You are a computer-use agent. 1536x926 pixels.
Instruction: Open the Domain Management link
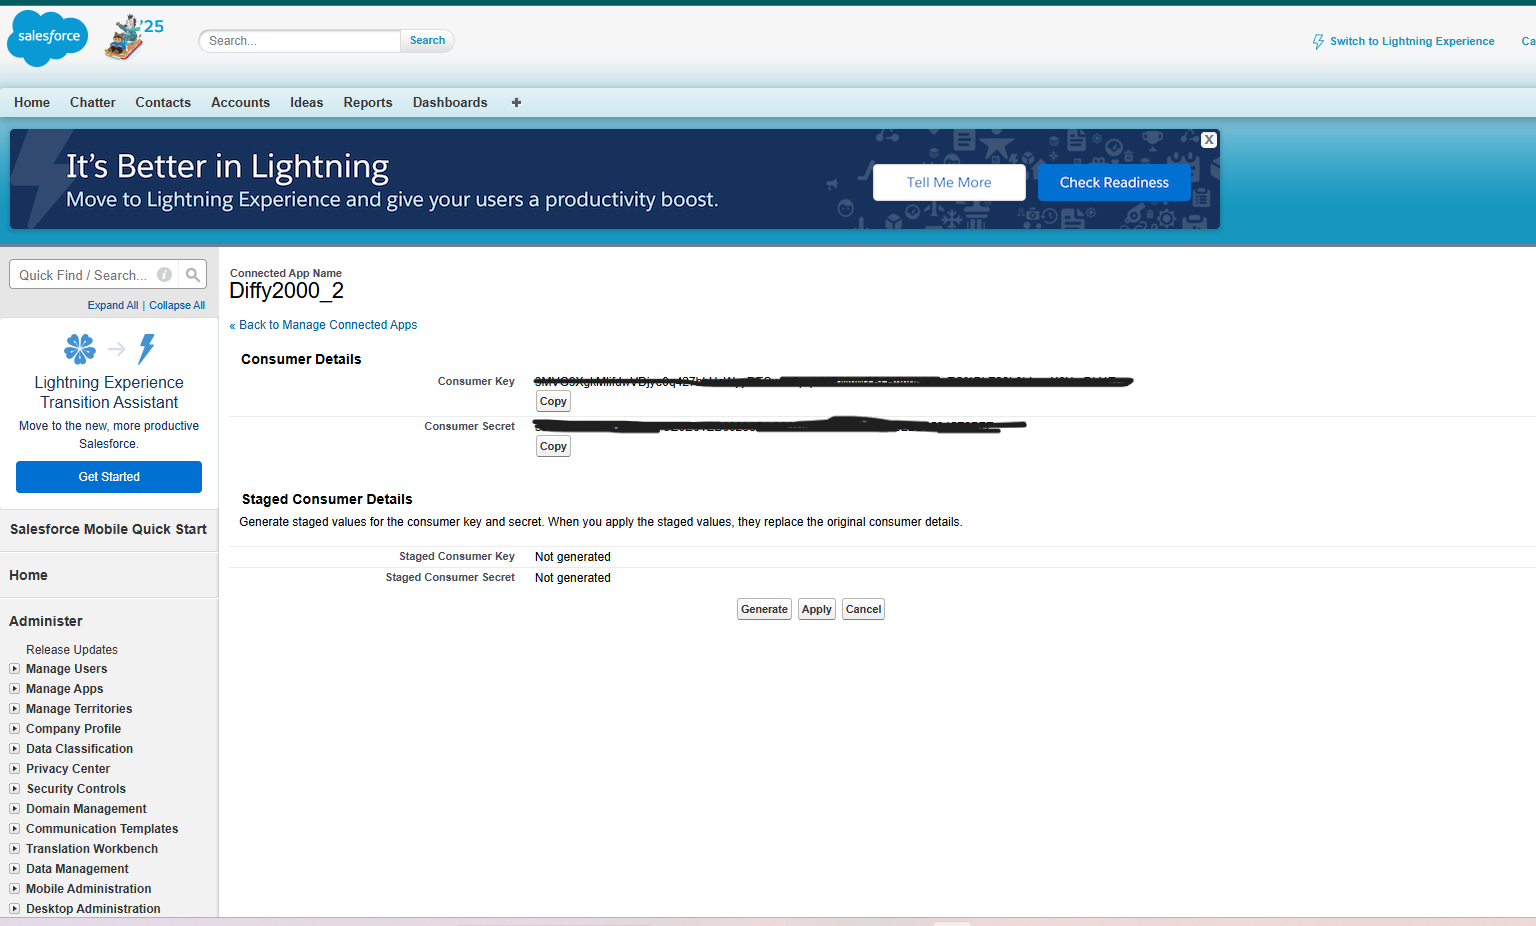[86, 809]
